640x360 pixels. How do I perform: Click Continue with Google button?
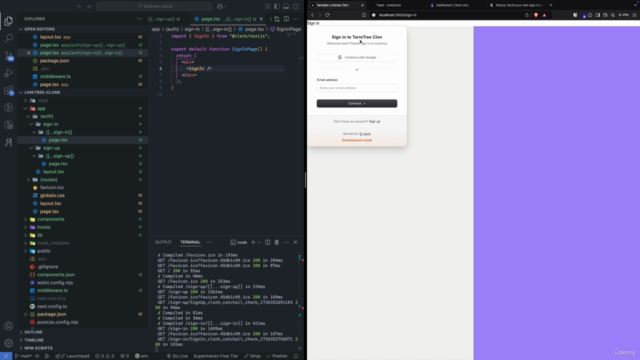pos(357,58)
